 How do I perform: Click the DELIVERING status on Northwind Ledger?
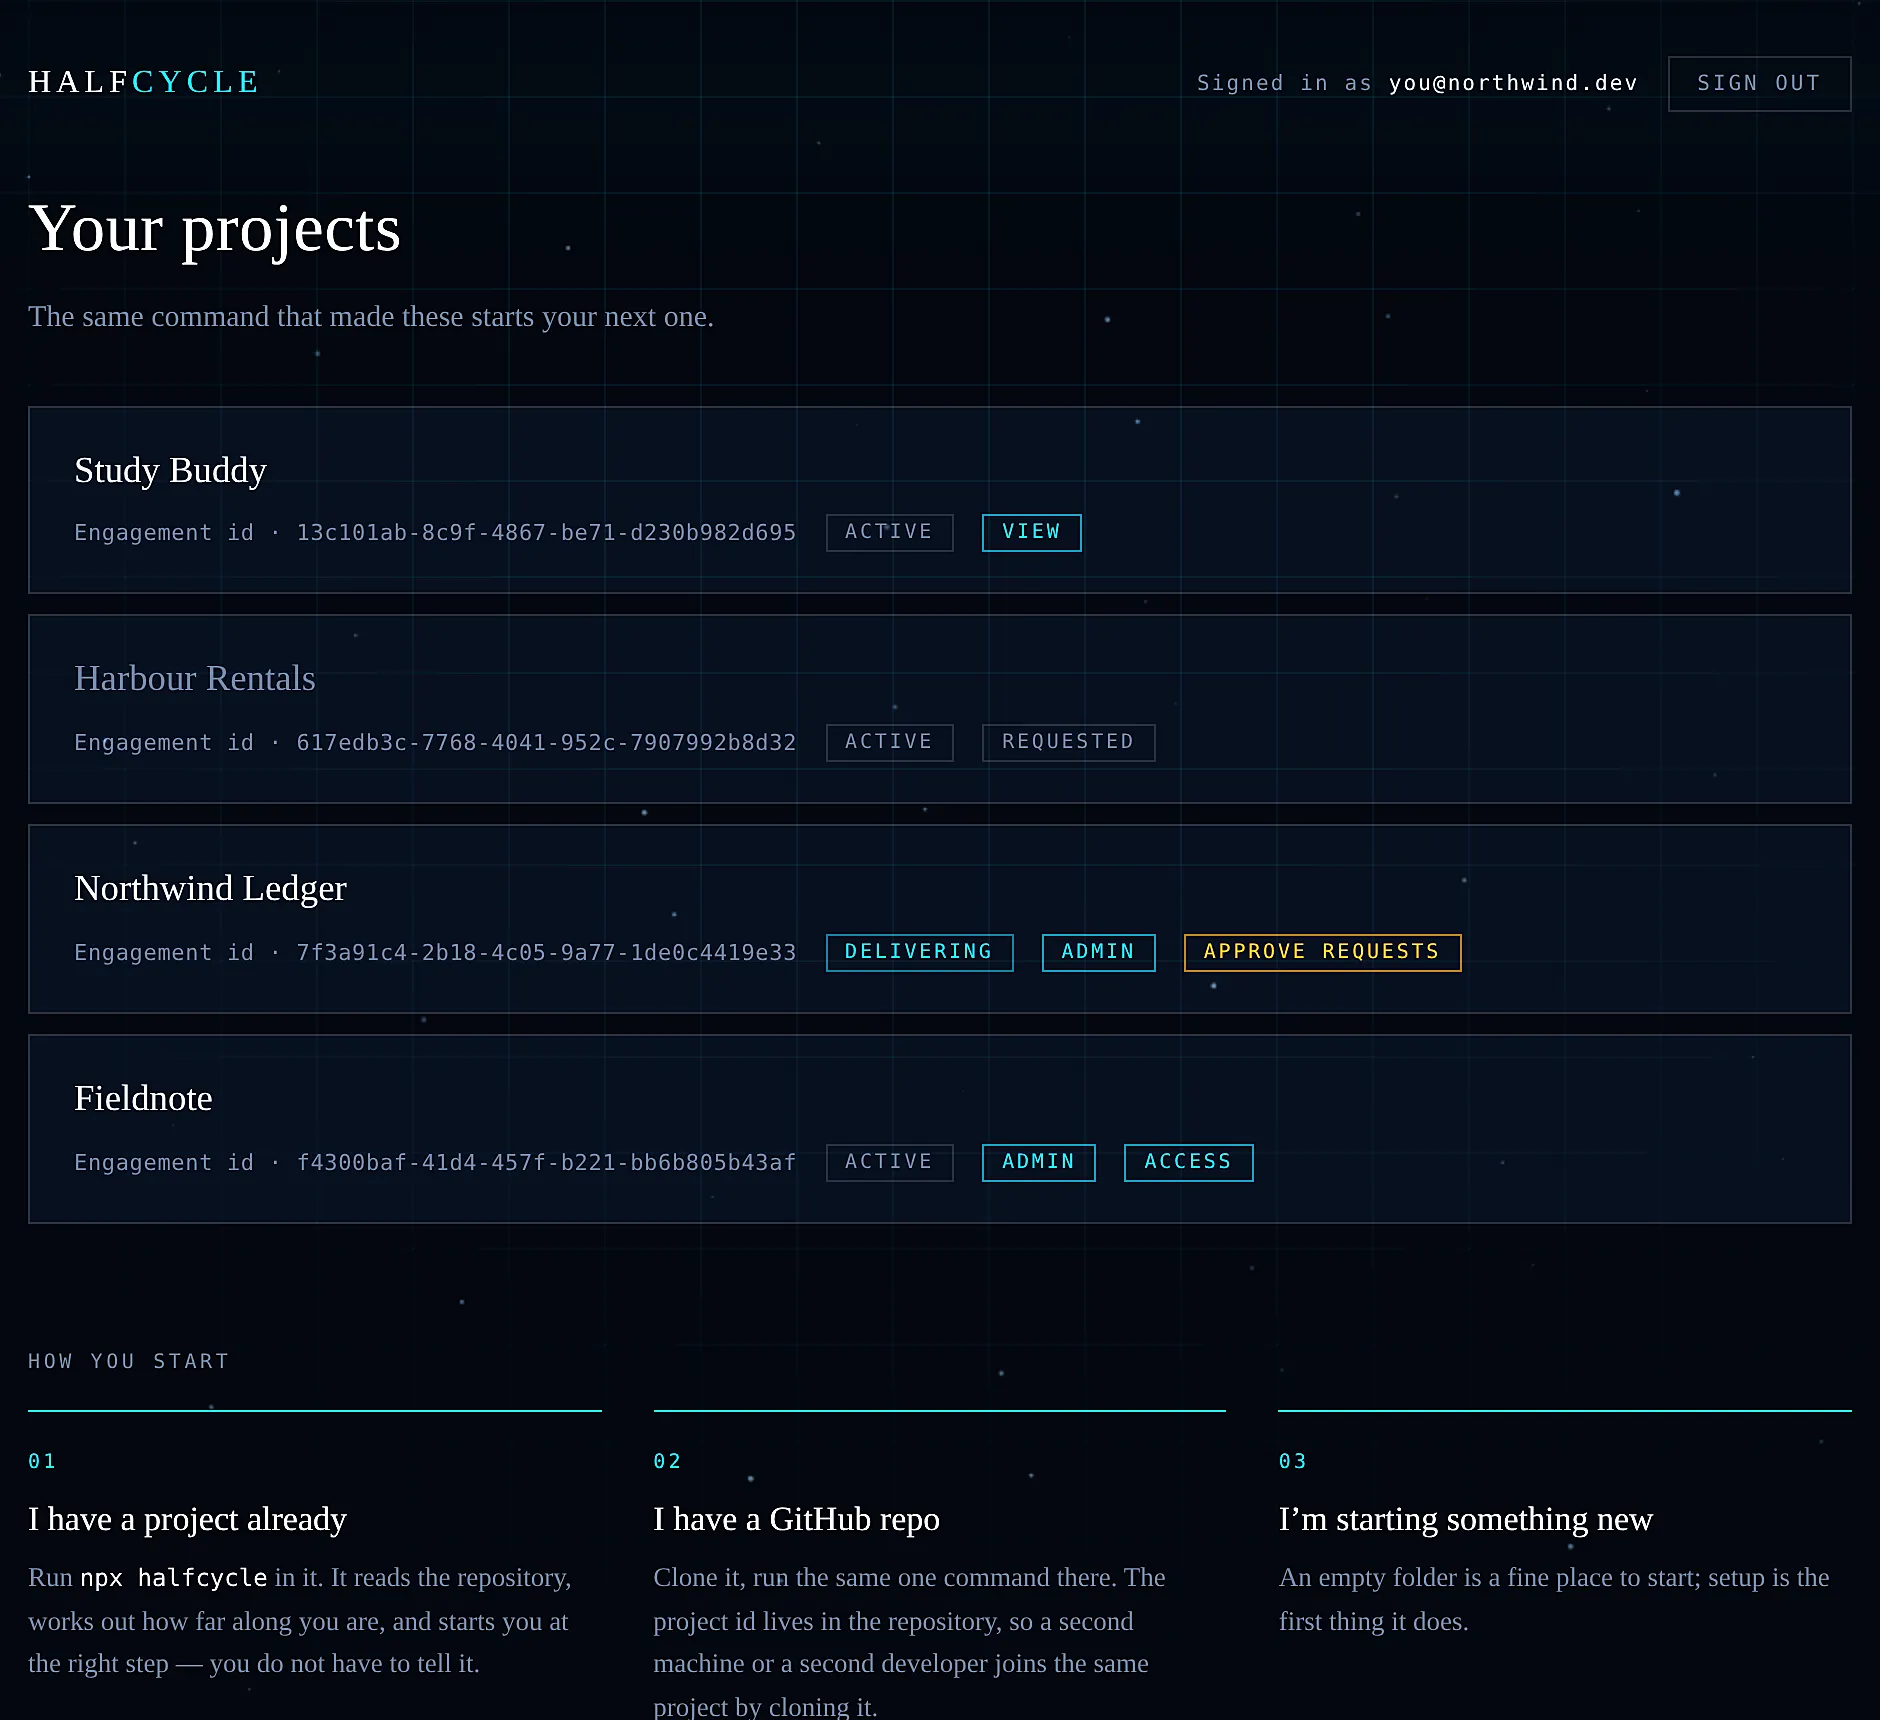click(919, 952)
